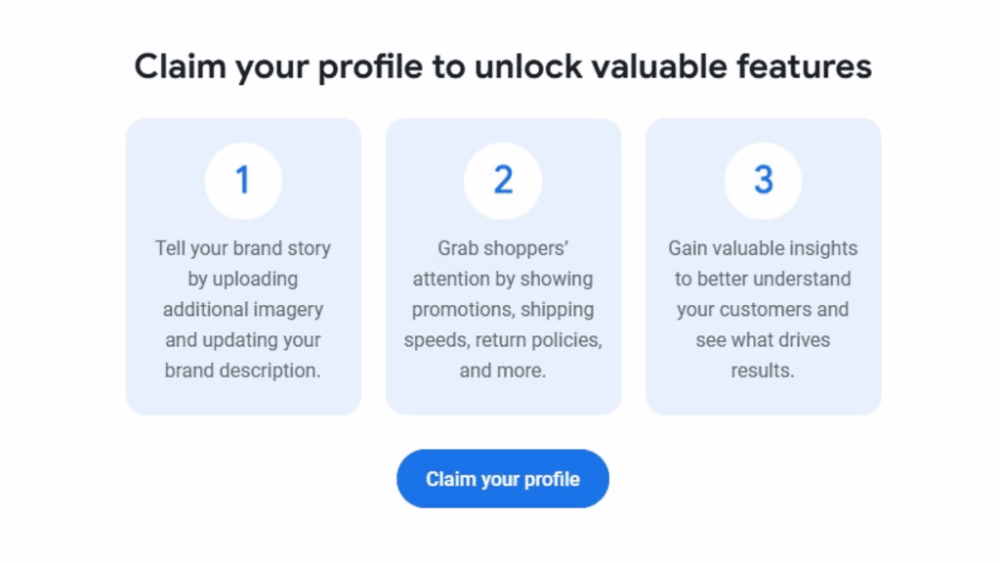Viewport: 1000px width, 563px height.
Task: Select the "see what drives" text line
Action: pyautogui.click(x=763, y=340)
